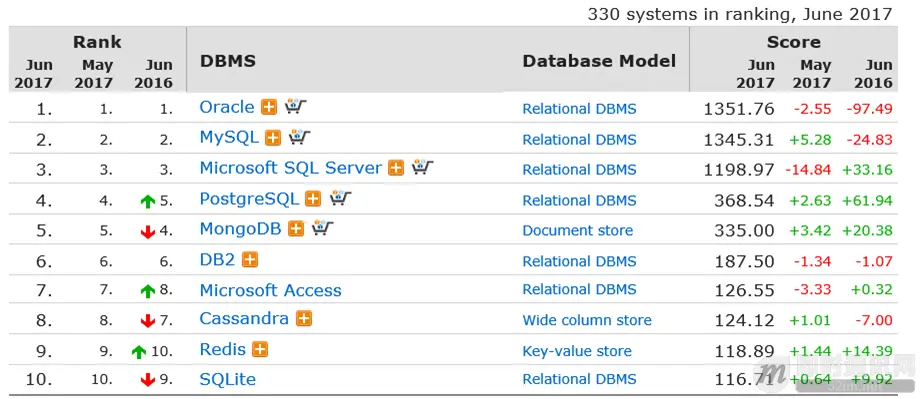Viewport: 921px width, 399px height.
Task: Click the red down arrow in Cassandra row
Action: tap(148, 321)
